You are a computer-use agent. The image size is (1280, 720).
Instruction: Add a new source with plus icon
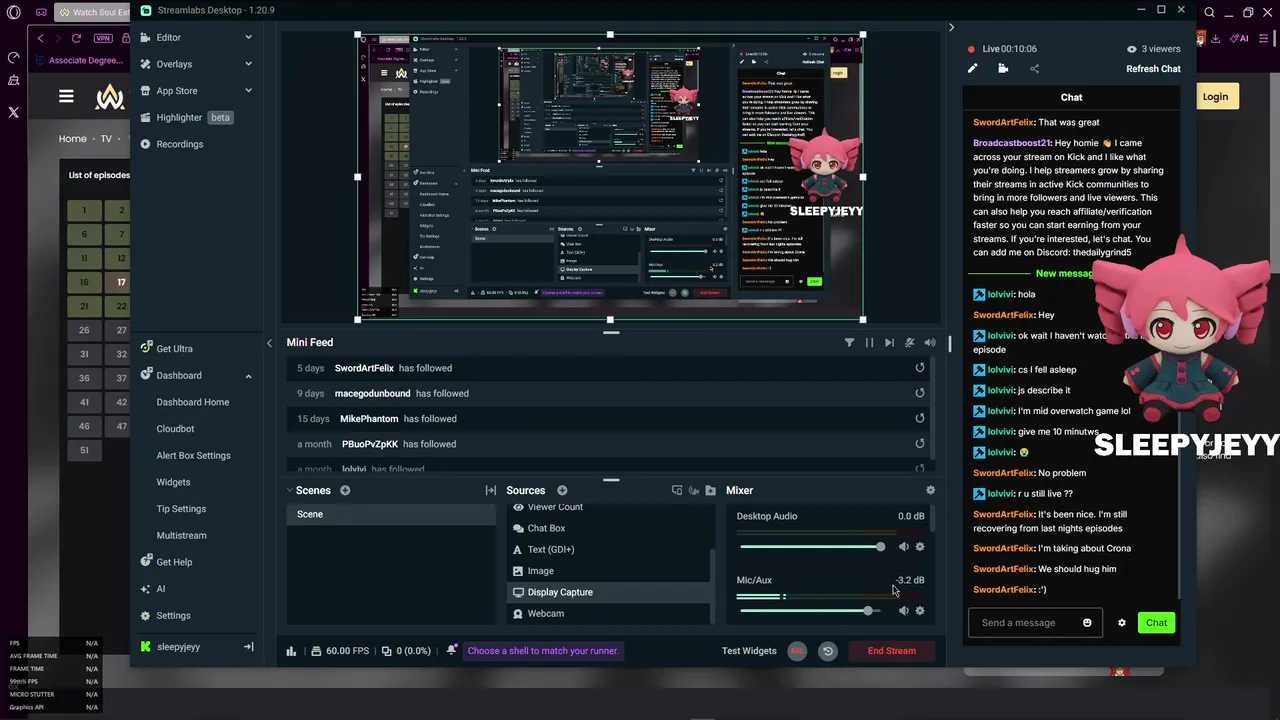tap(562, 490)
